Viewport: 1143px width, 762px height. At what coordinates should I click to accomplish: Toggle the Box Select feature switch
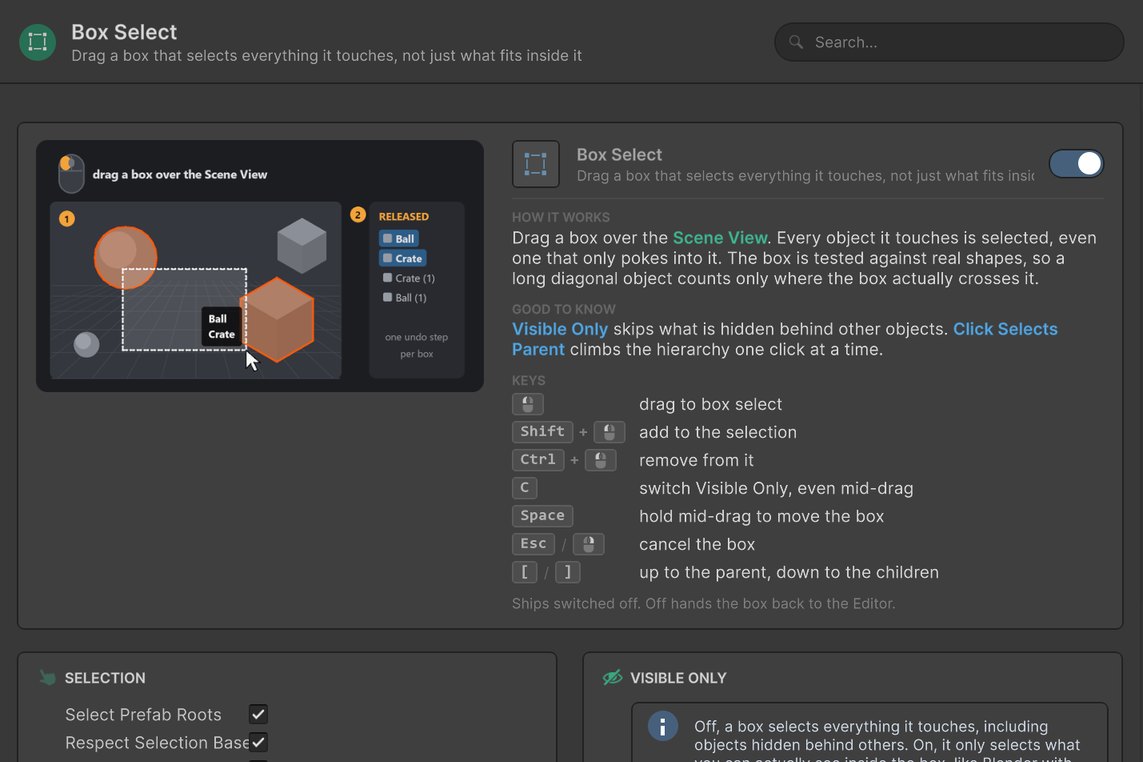1076,163
